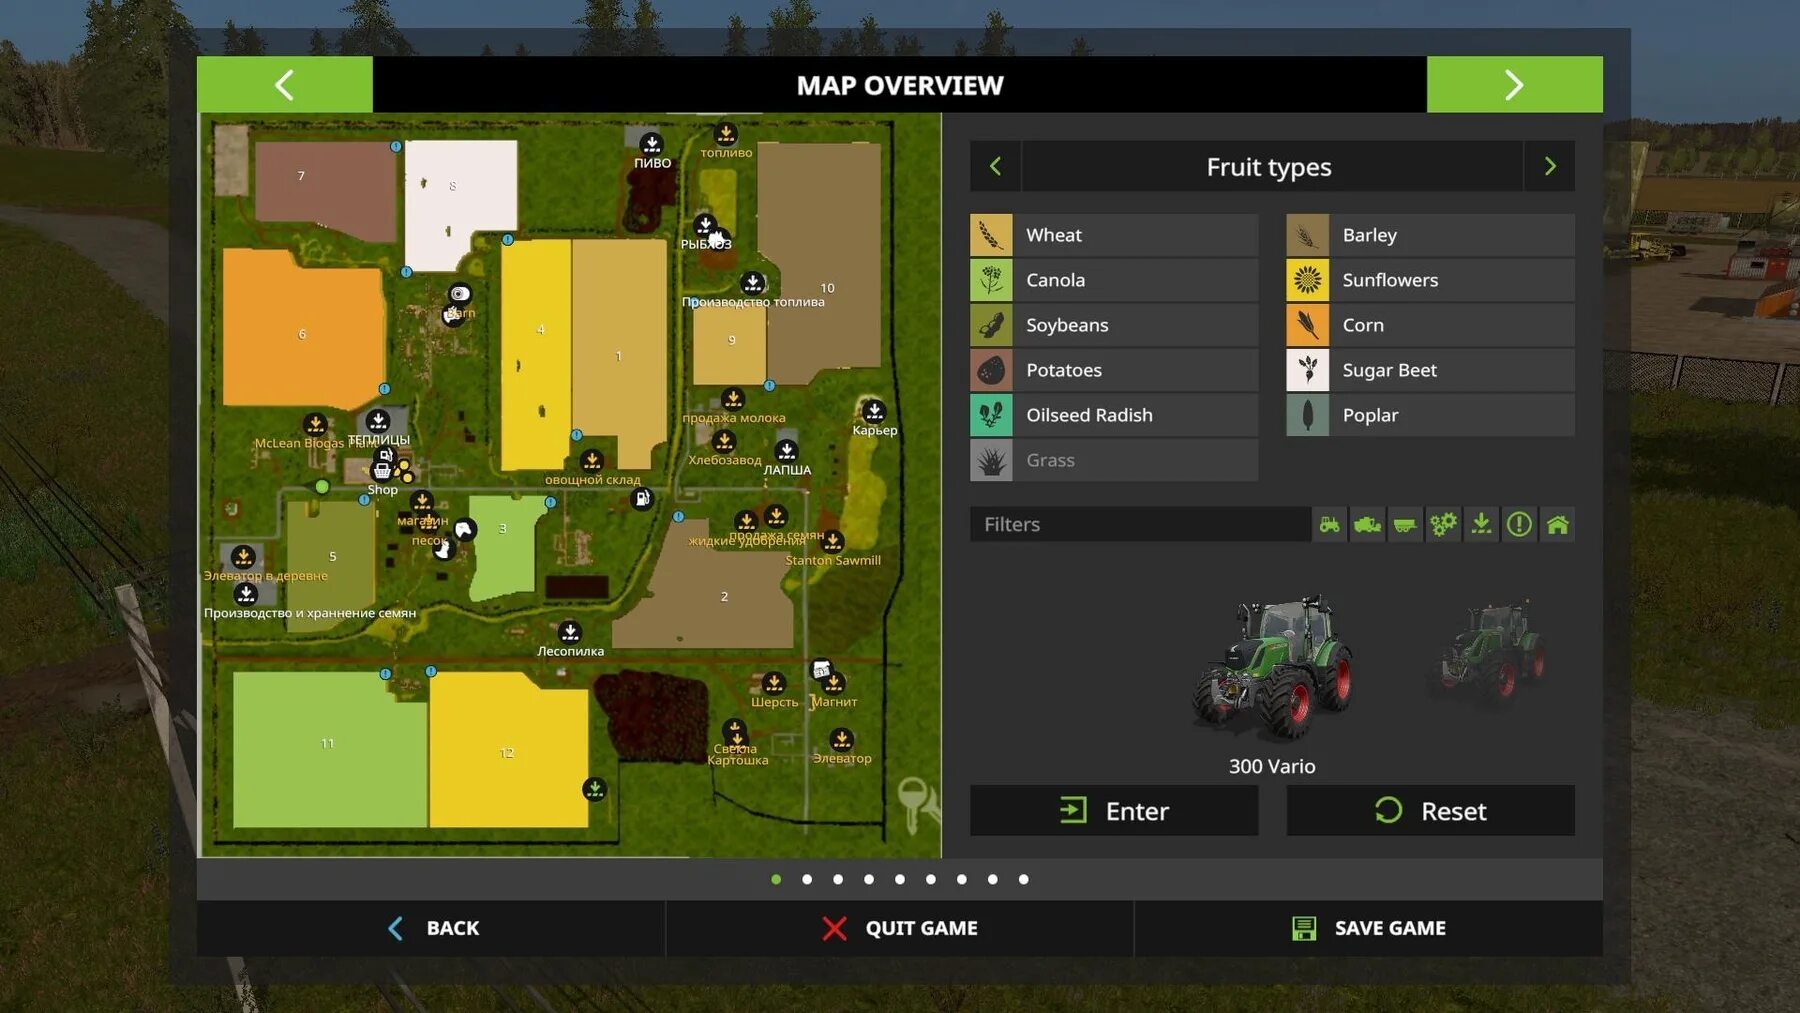Go to previous page with left green arrow

click(x=285, y=85)
